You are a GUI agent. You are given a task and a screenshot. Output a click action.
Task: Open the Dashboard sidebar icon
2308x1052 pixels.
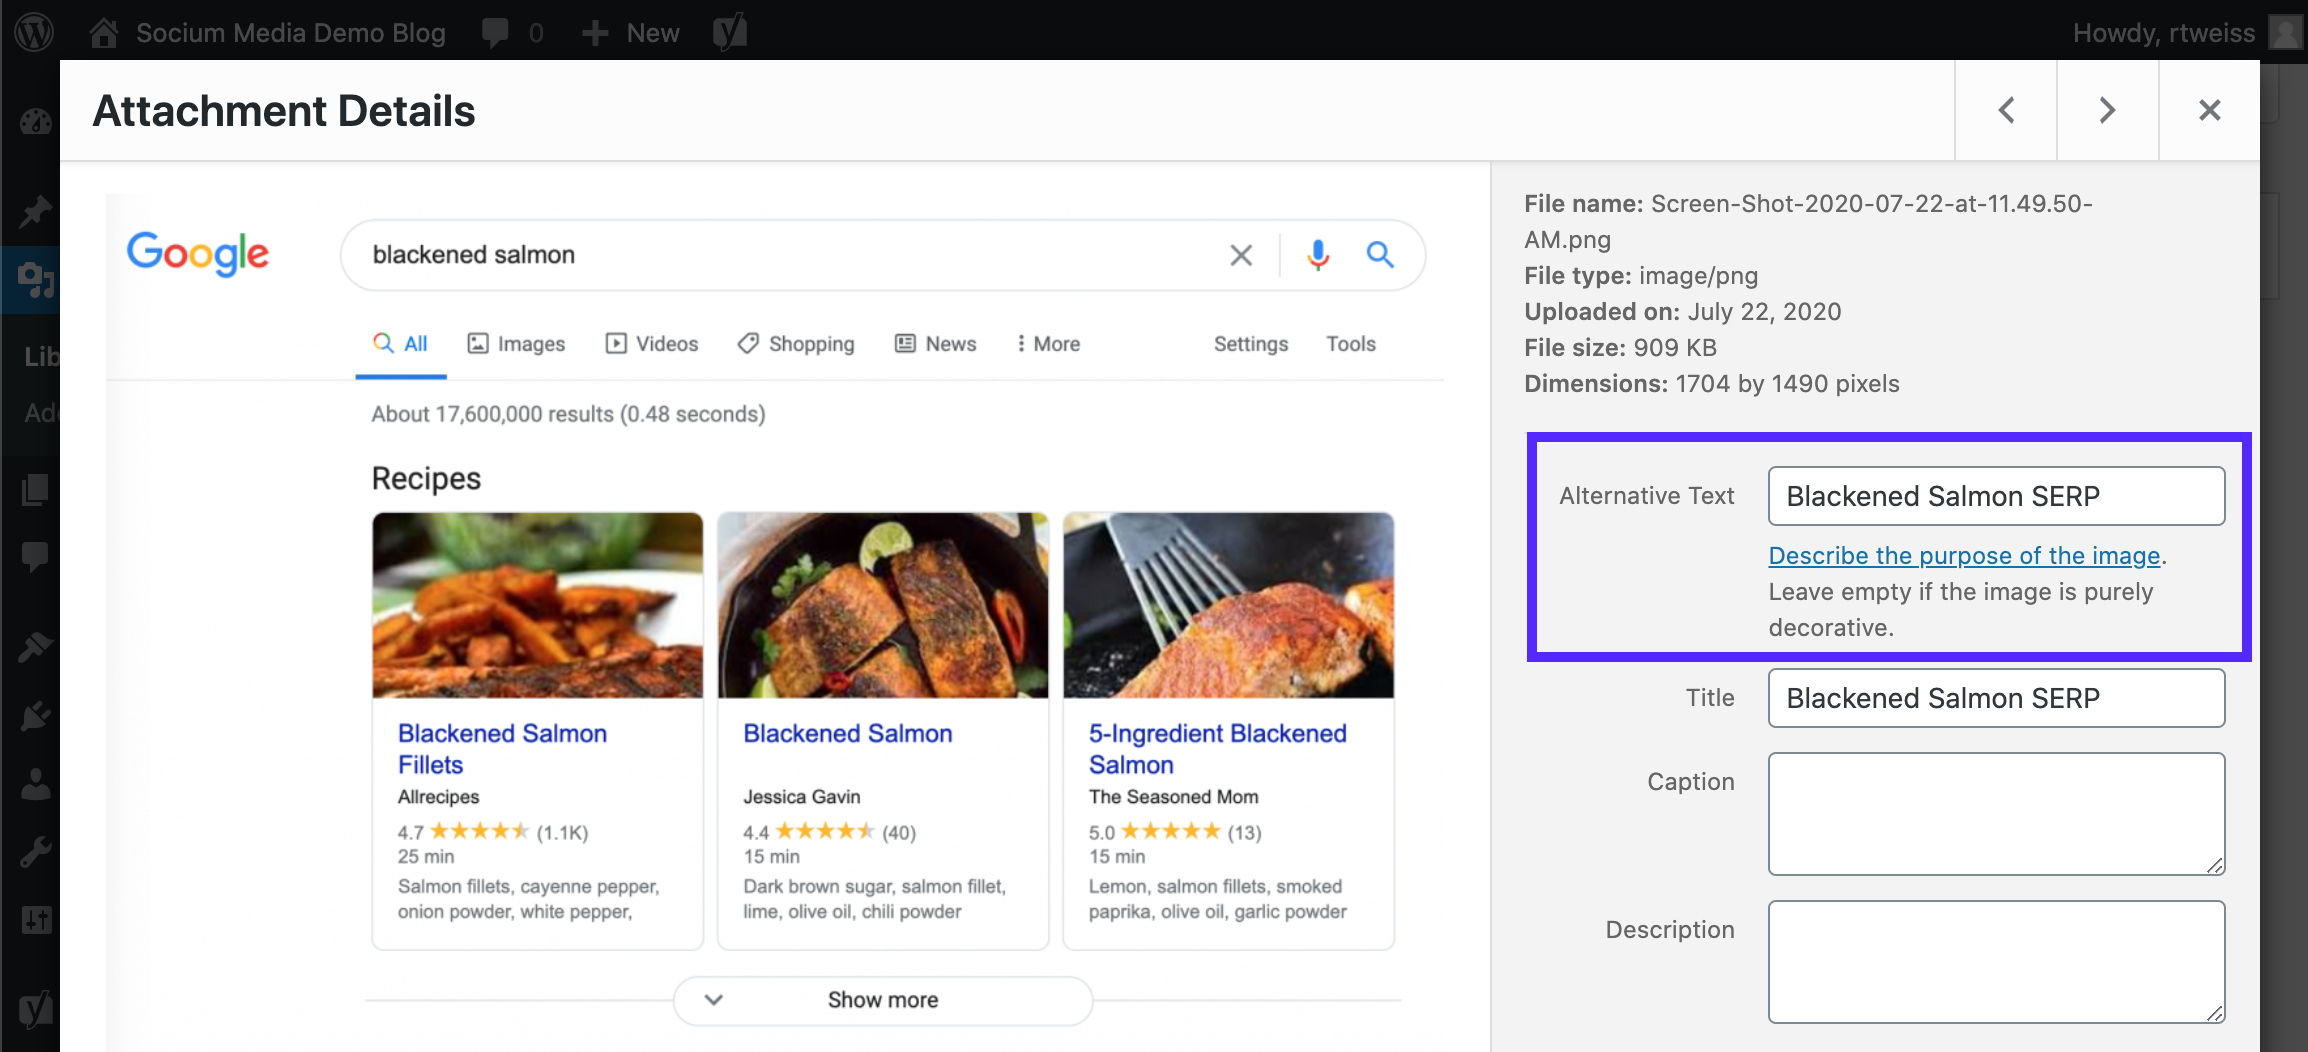coord(35,122)
